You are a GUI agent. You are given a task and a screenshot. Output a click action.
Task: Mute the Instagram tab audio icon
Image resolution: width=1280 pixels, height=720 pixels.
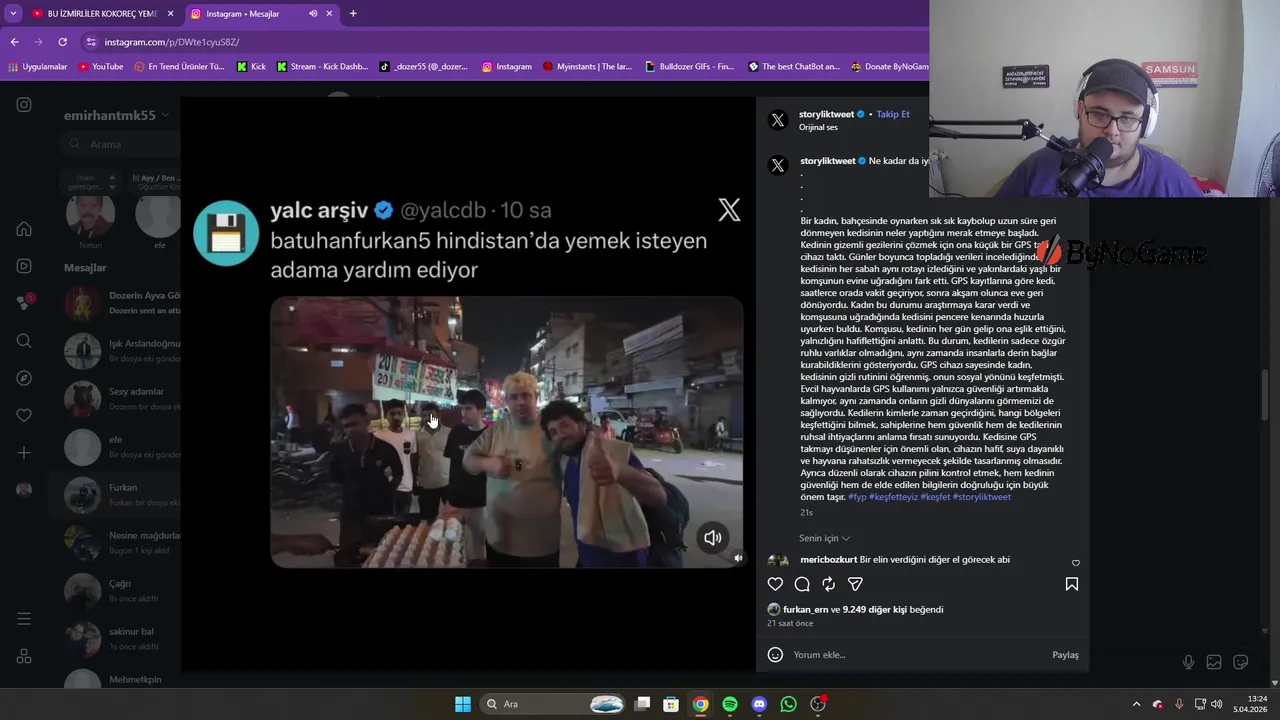[x=313, y=14]
